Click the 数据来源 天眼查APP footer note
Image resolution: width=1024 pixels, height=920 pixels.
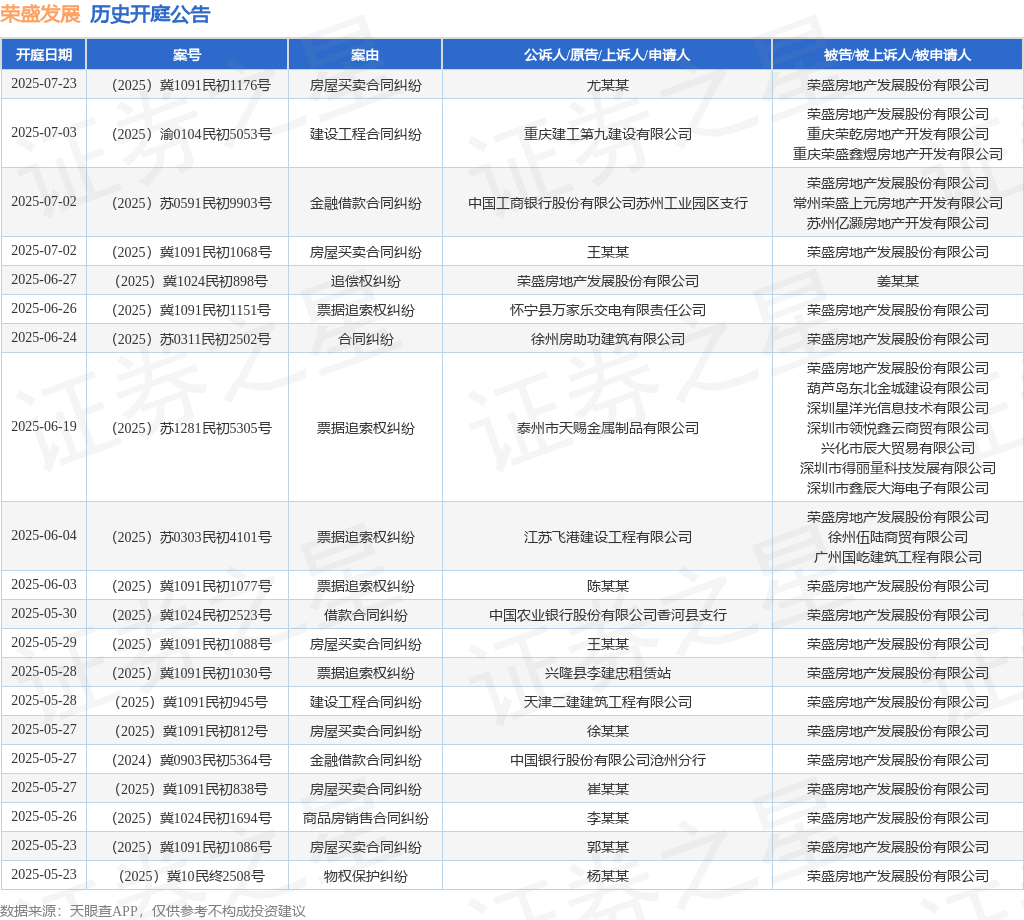[153, 911]
